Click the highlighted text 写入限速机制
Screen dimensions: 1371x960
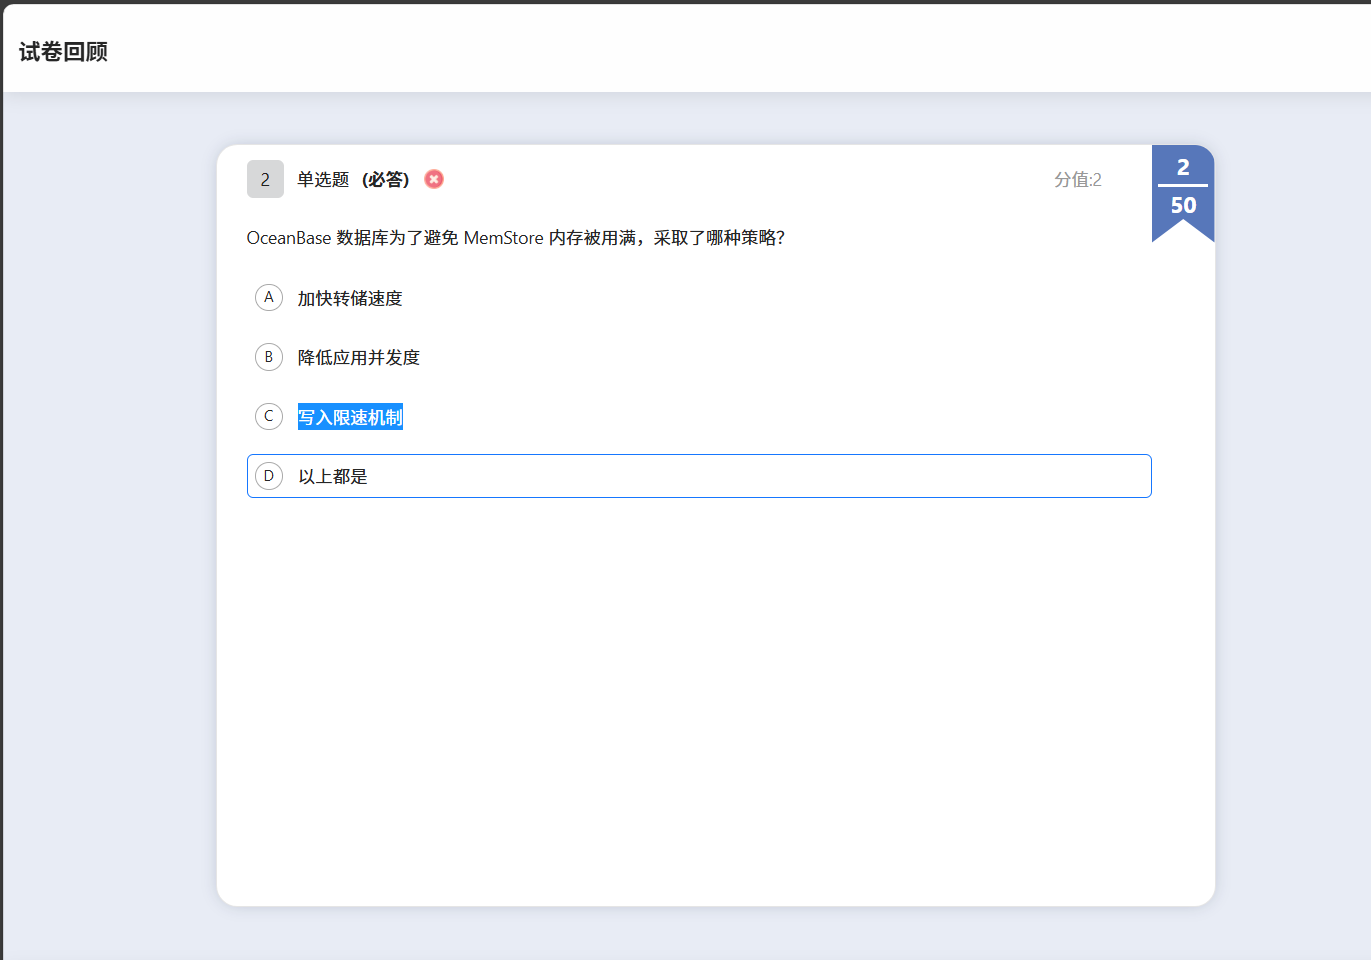click(350, 417)
